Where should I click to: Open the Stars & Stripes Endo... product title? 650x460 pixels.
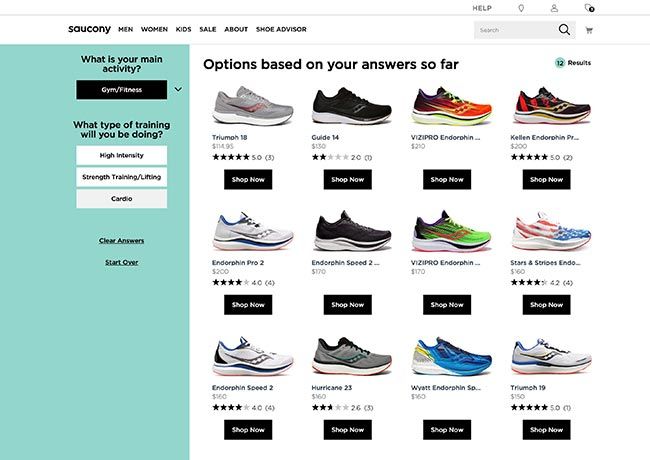tap(545, 262)
